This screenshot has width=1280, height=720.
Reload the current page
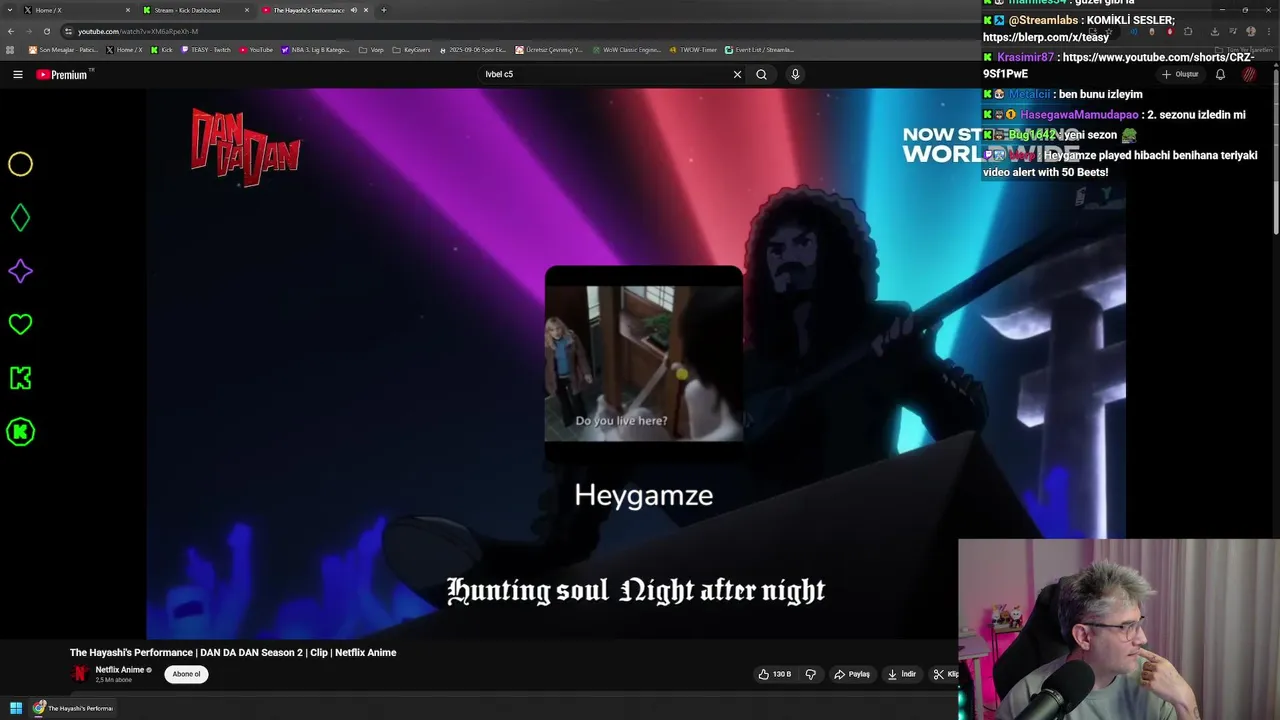pos(47,31)
